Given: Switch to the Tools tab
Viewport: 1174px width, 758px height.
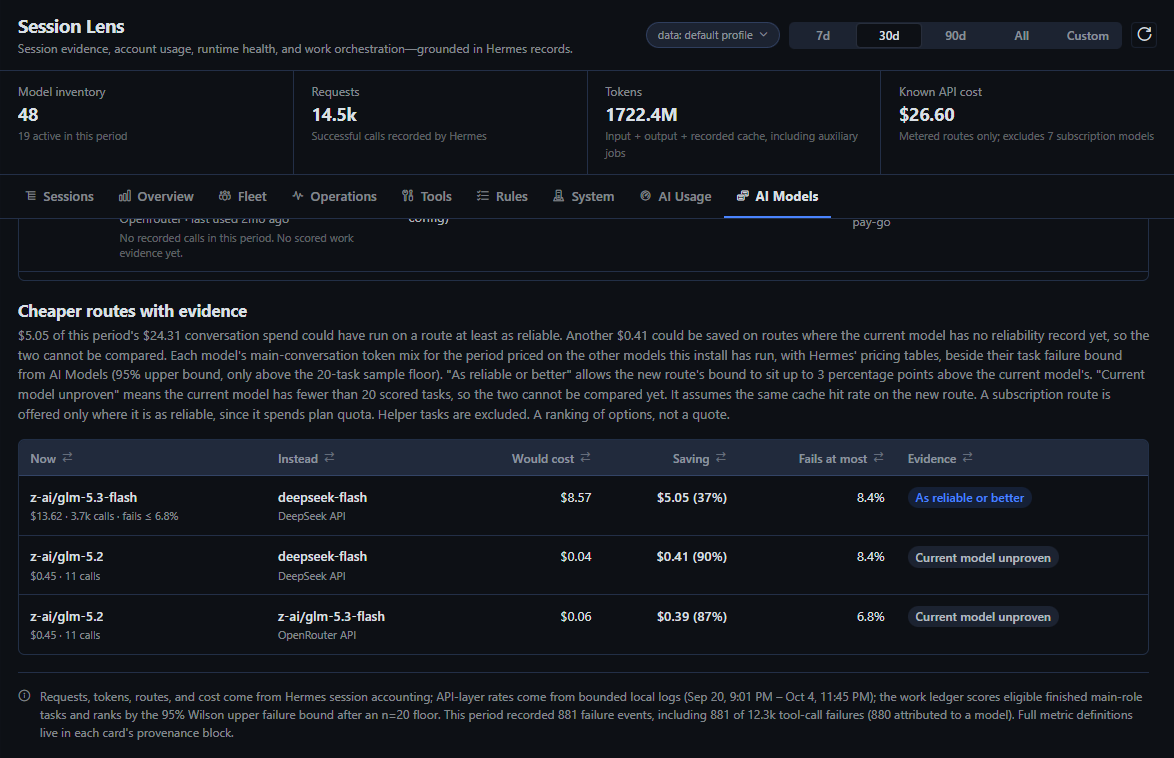Looking at the screenshot, I should [x=427, y=196].
